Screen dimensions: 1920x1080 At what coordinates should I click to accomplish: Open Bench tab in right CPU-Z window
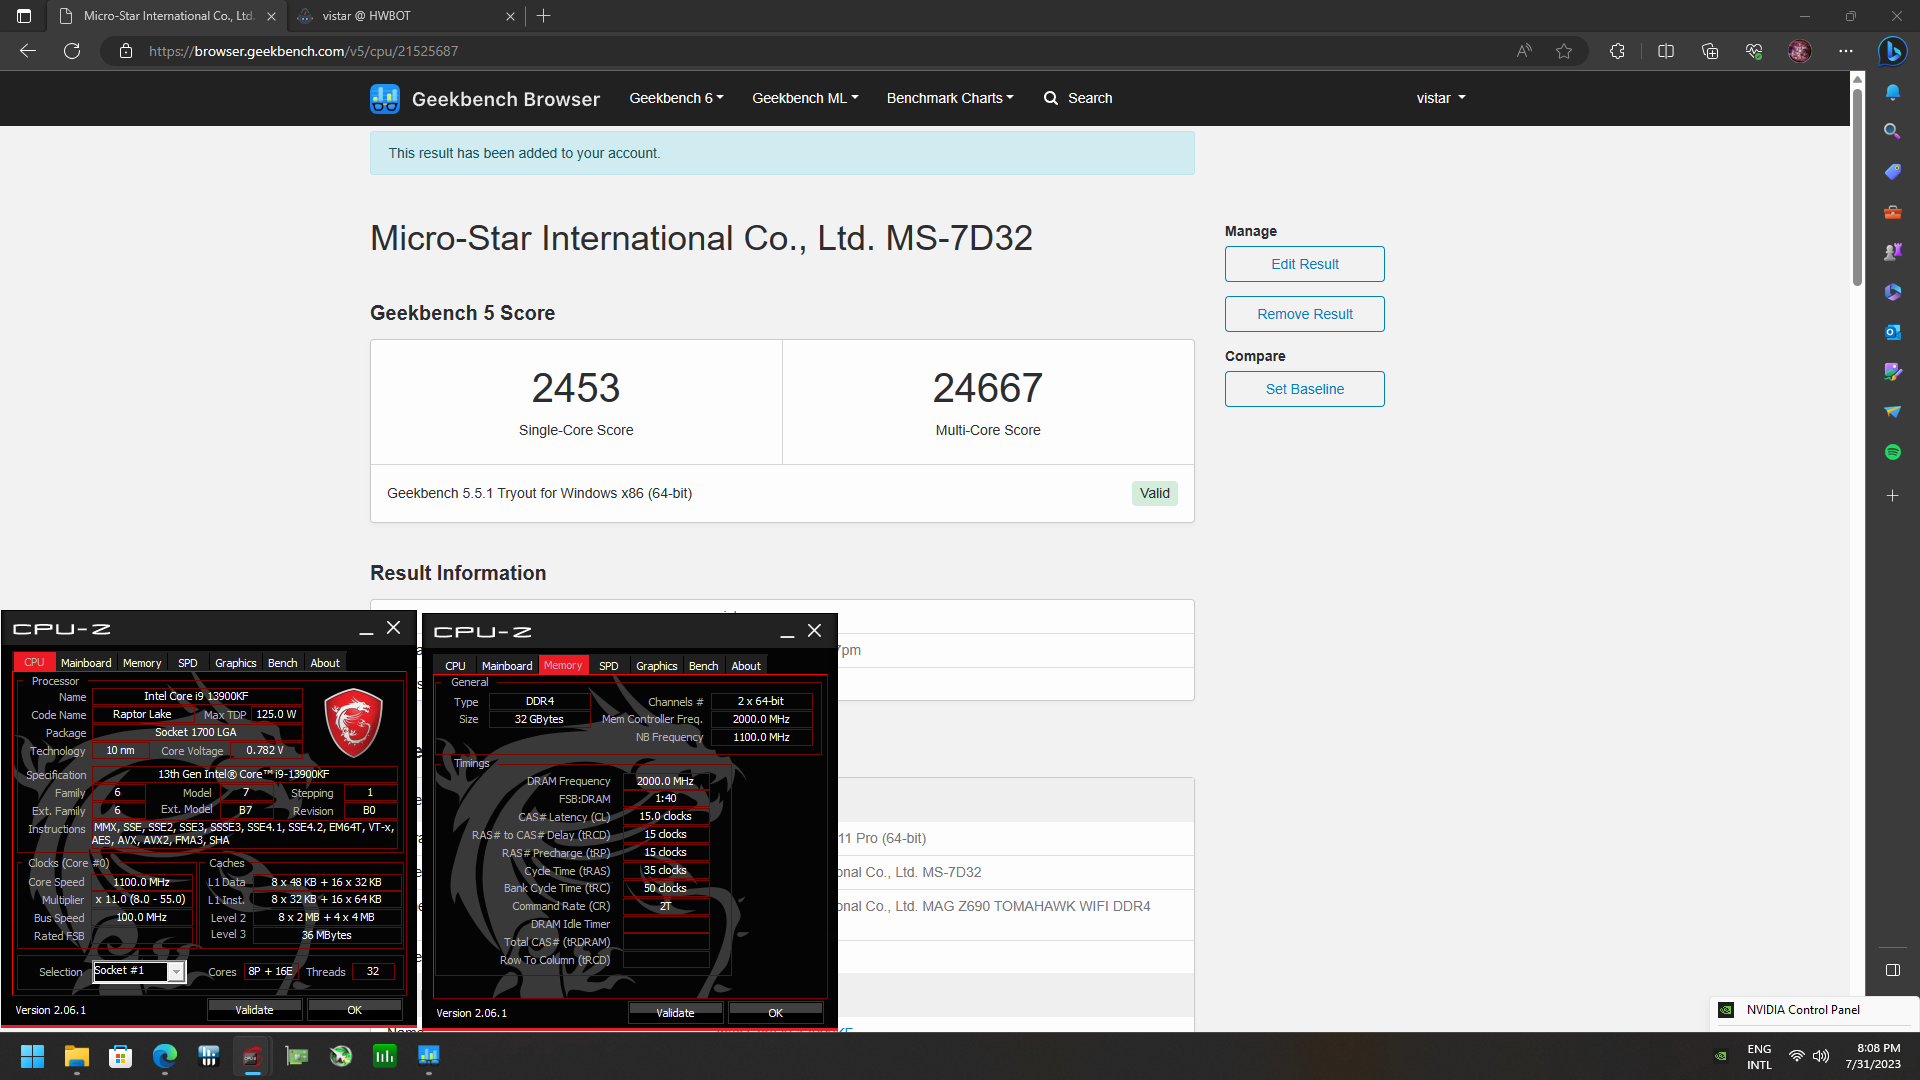[704, 666]
